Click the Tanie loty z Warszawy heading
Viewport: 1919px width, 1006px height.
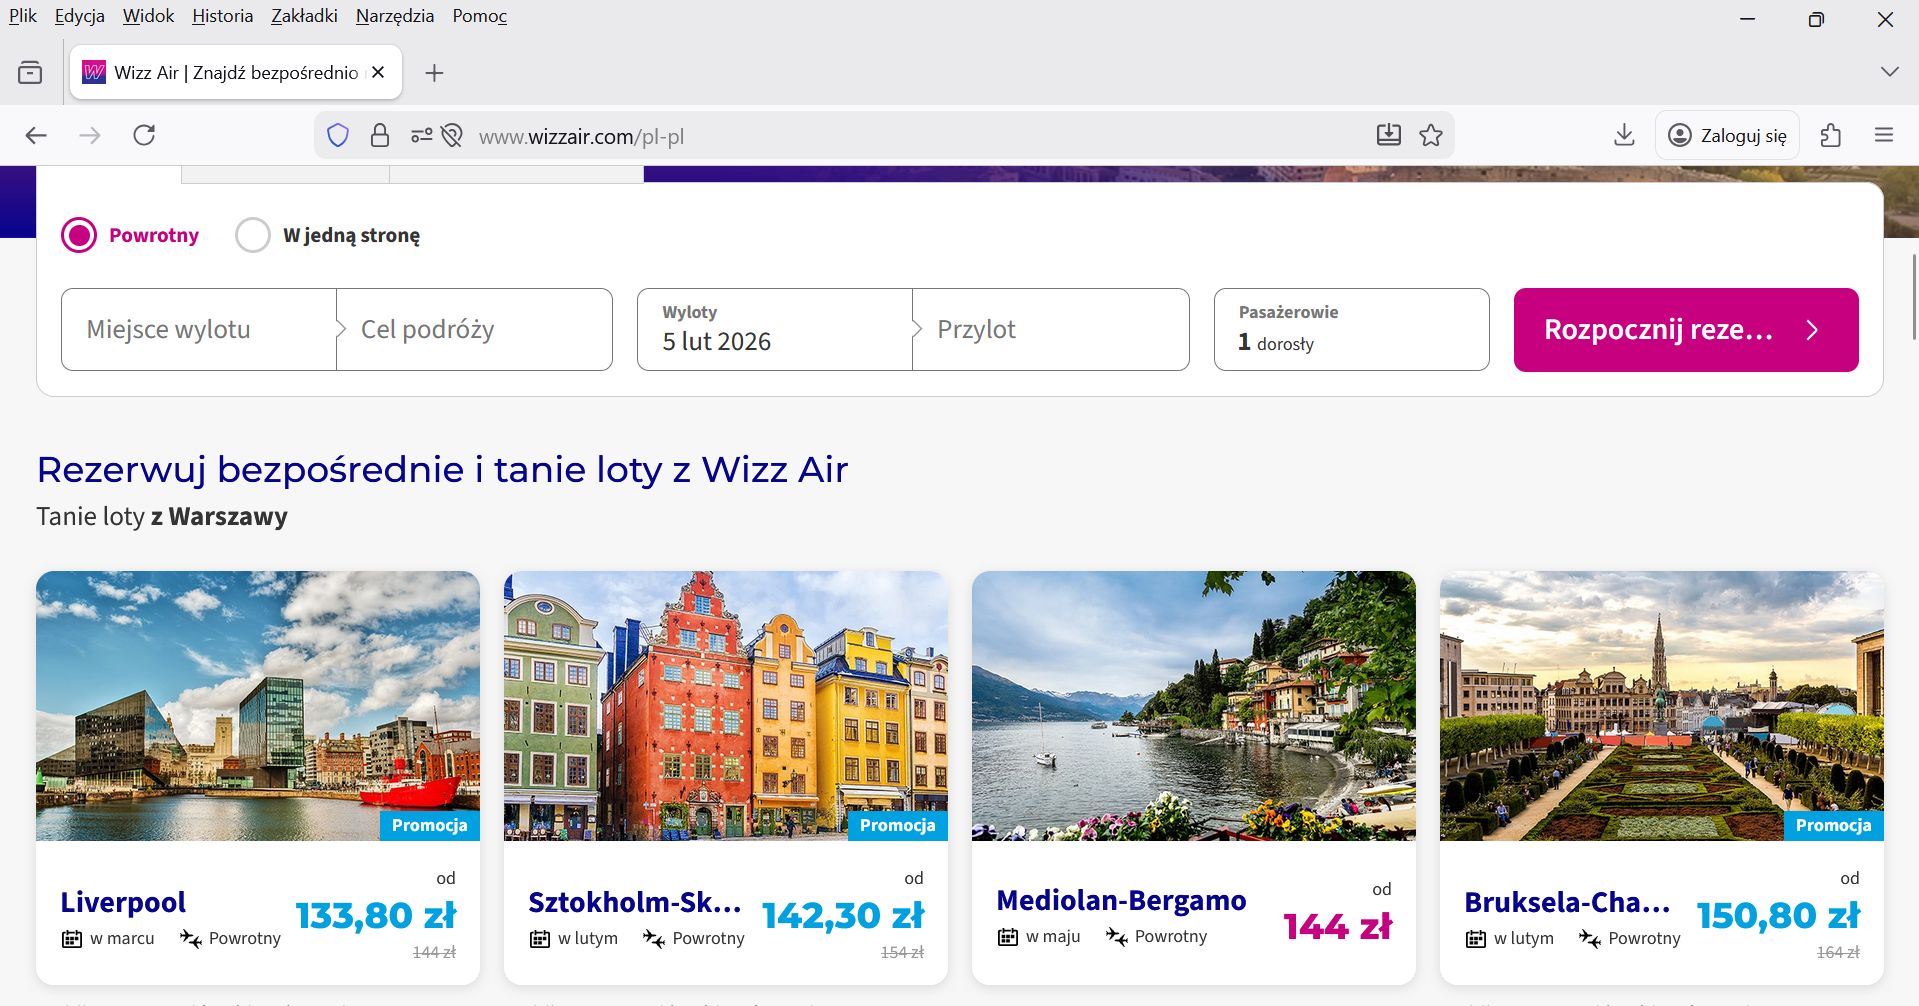click(162, 516)
